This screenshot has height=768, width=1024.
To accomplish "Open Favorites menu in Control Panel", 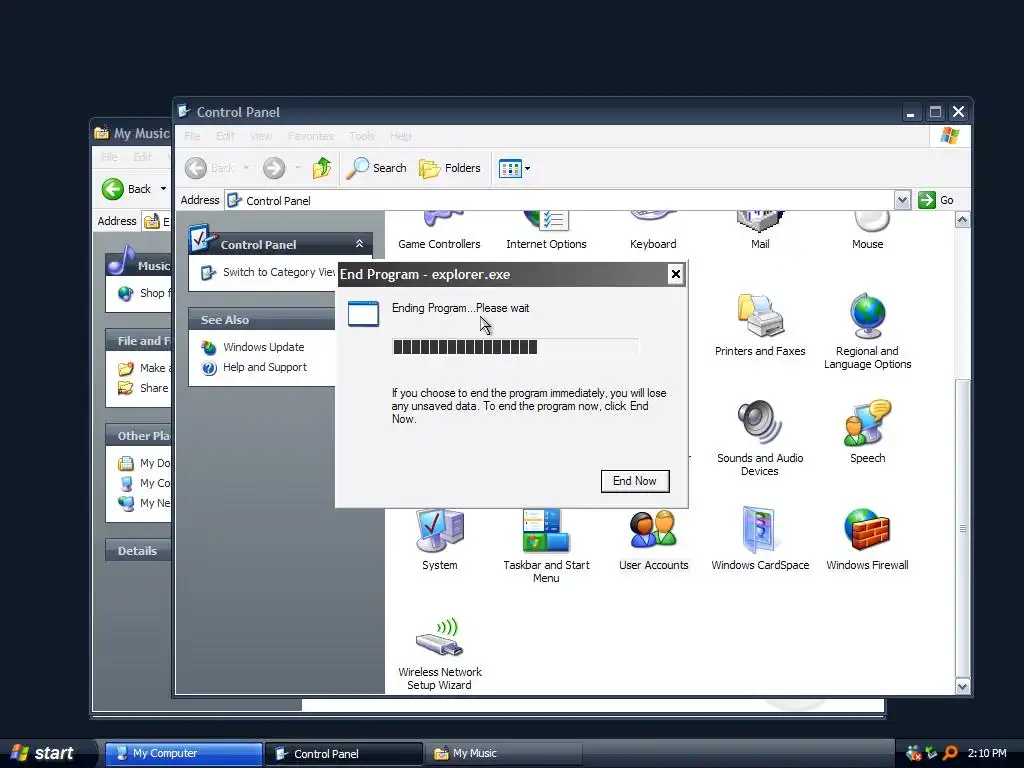I will coord(311,136).
